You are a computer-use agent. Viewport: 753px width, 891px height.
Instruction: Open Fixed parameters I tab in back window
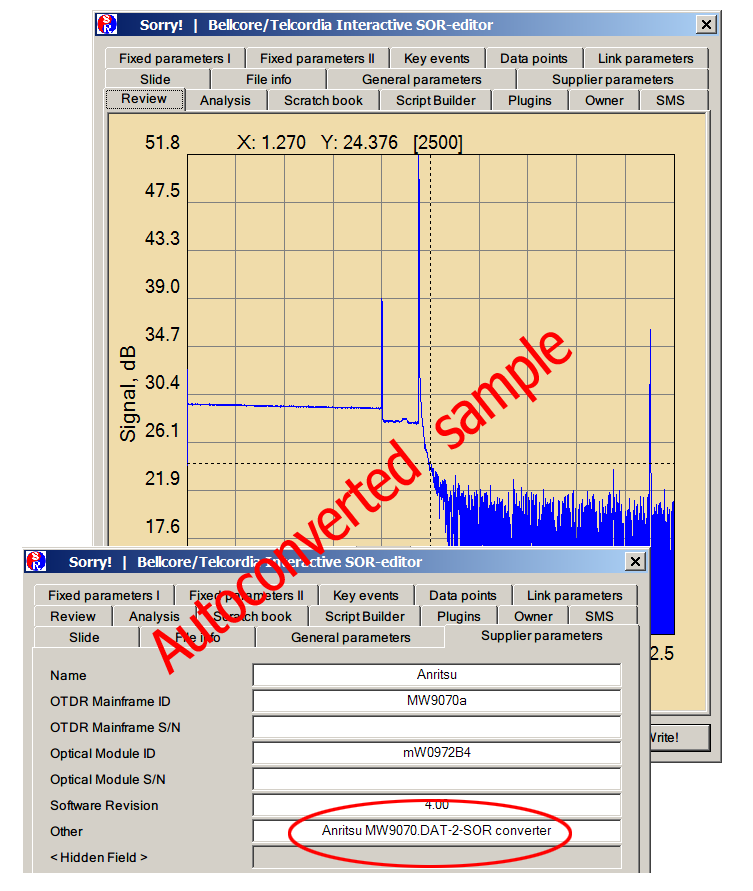click(x=175, y=59)
